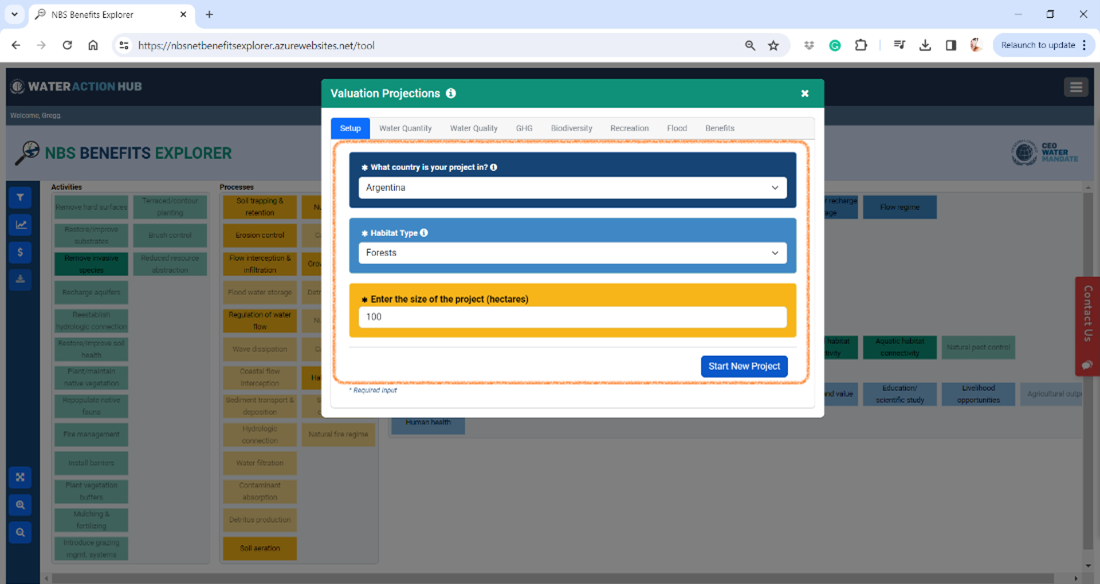Image resolution: width=1100 pixels, height=584 pixels.
Task: Open the Chrome three-dot menu
Action: coord(1084,45)
